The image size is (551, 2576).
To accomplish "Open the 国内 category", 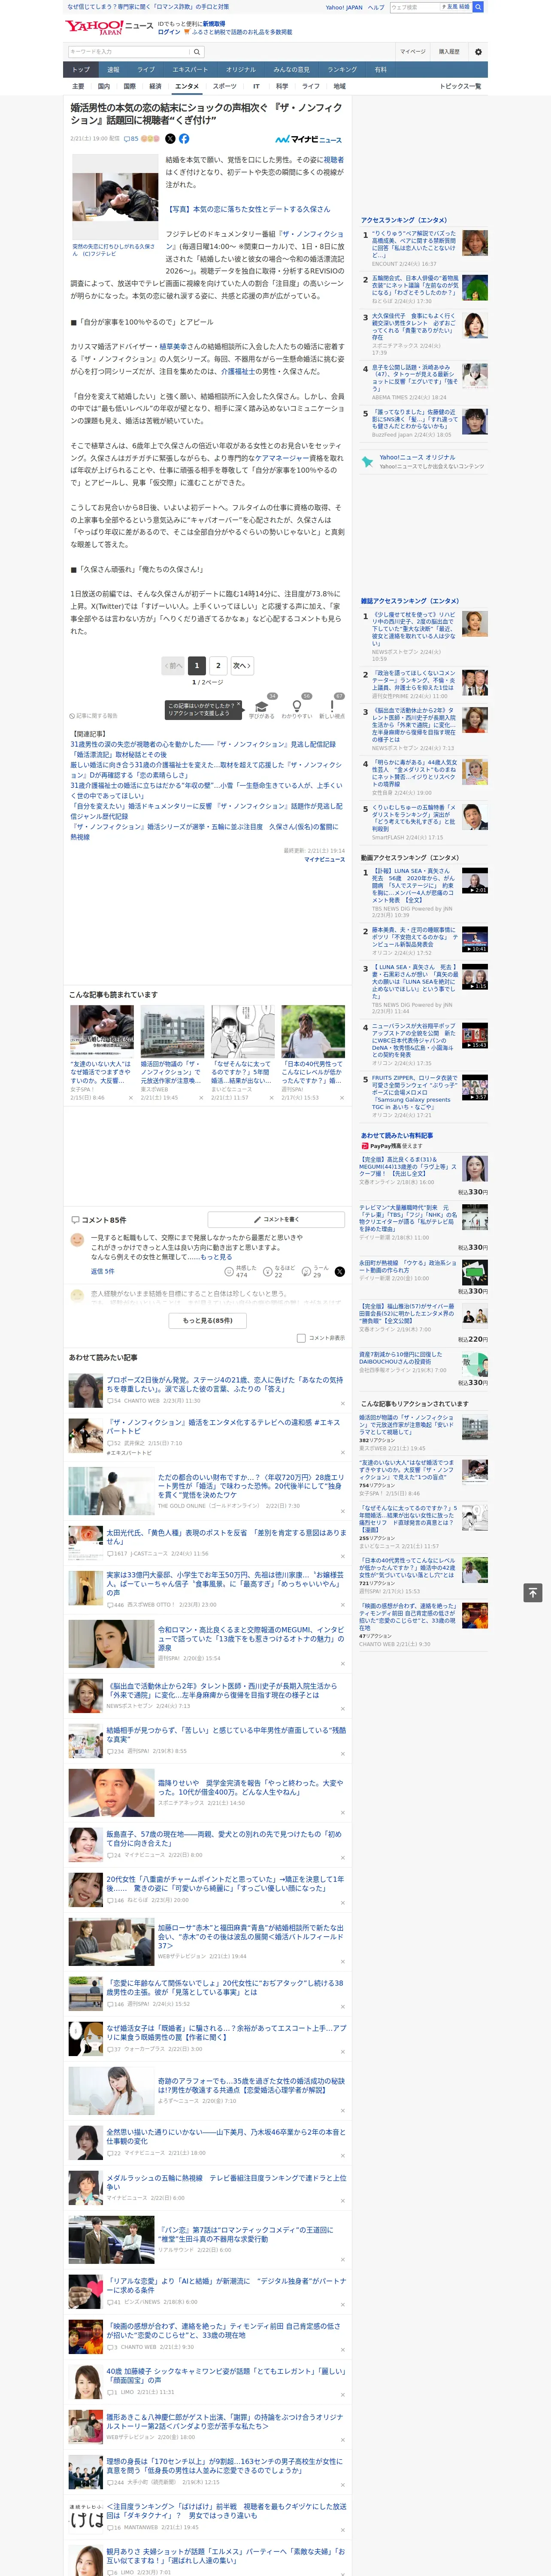I will (x=103, y=86).
